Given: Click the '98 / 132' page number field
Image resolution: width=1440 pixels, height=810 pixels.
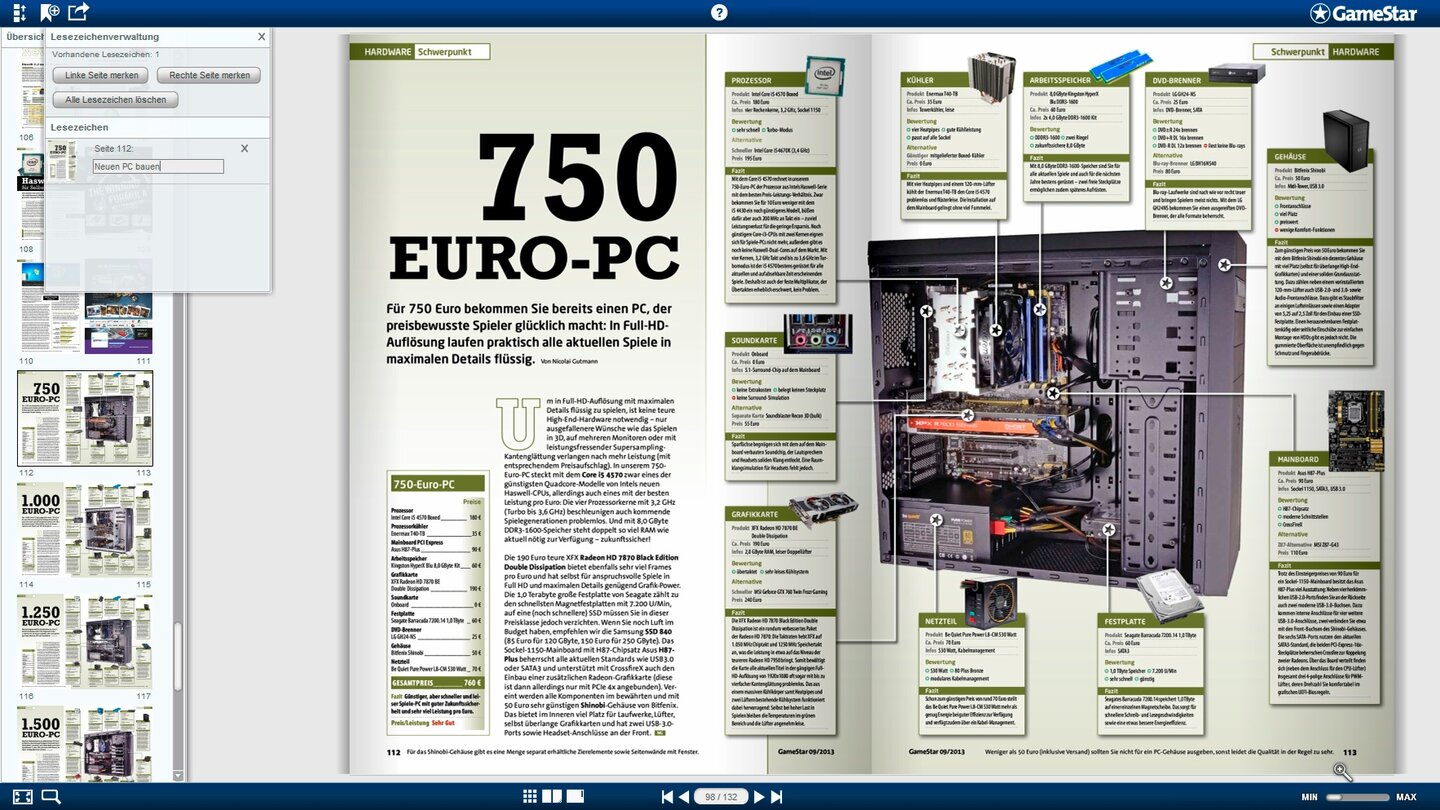Looking at the screenshot, I should (721, 797).
